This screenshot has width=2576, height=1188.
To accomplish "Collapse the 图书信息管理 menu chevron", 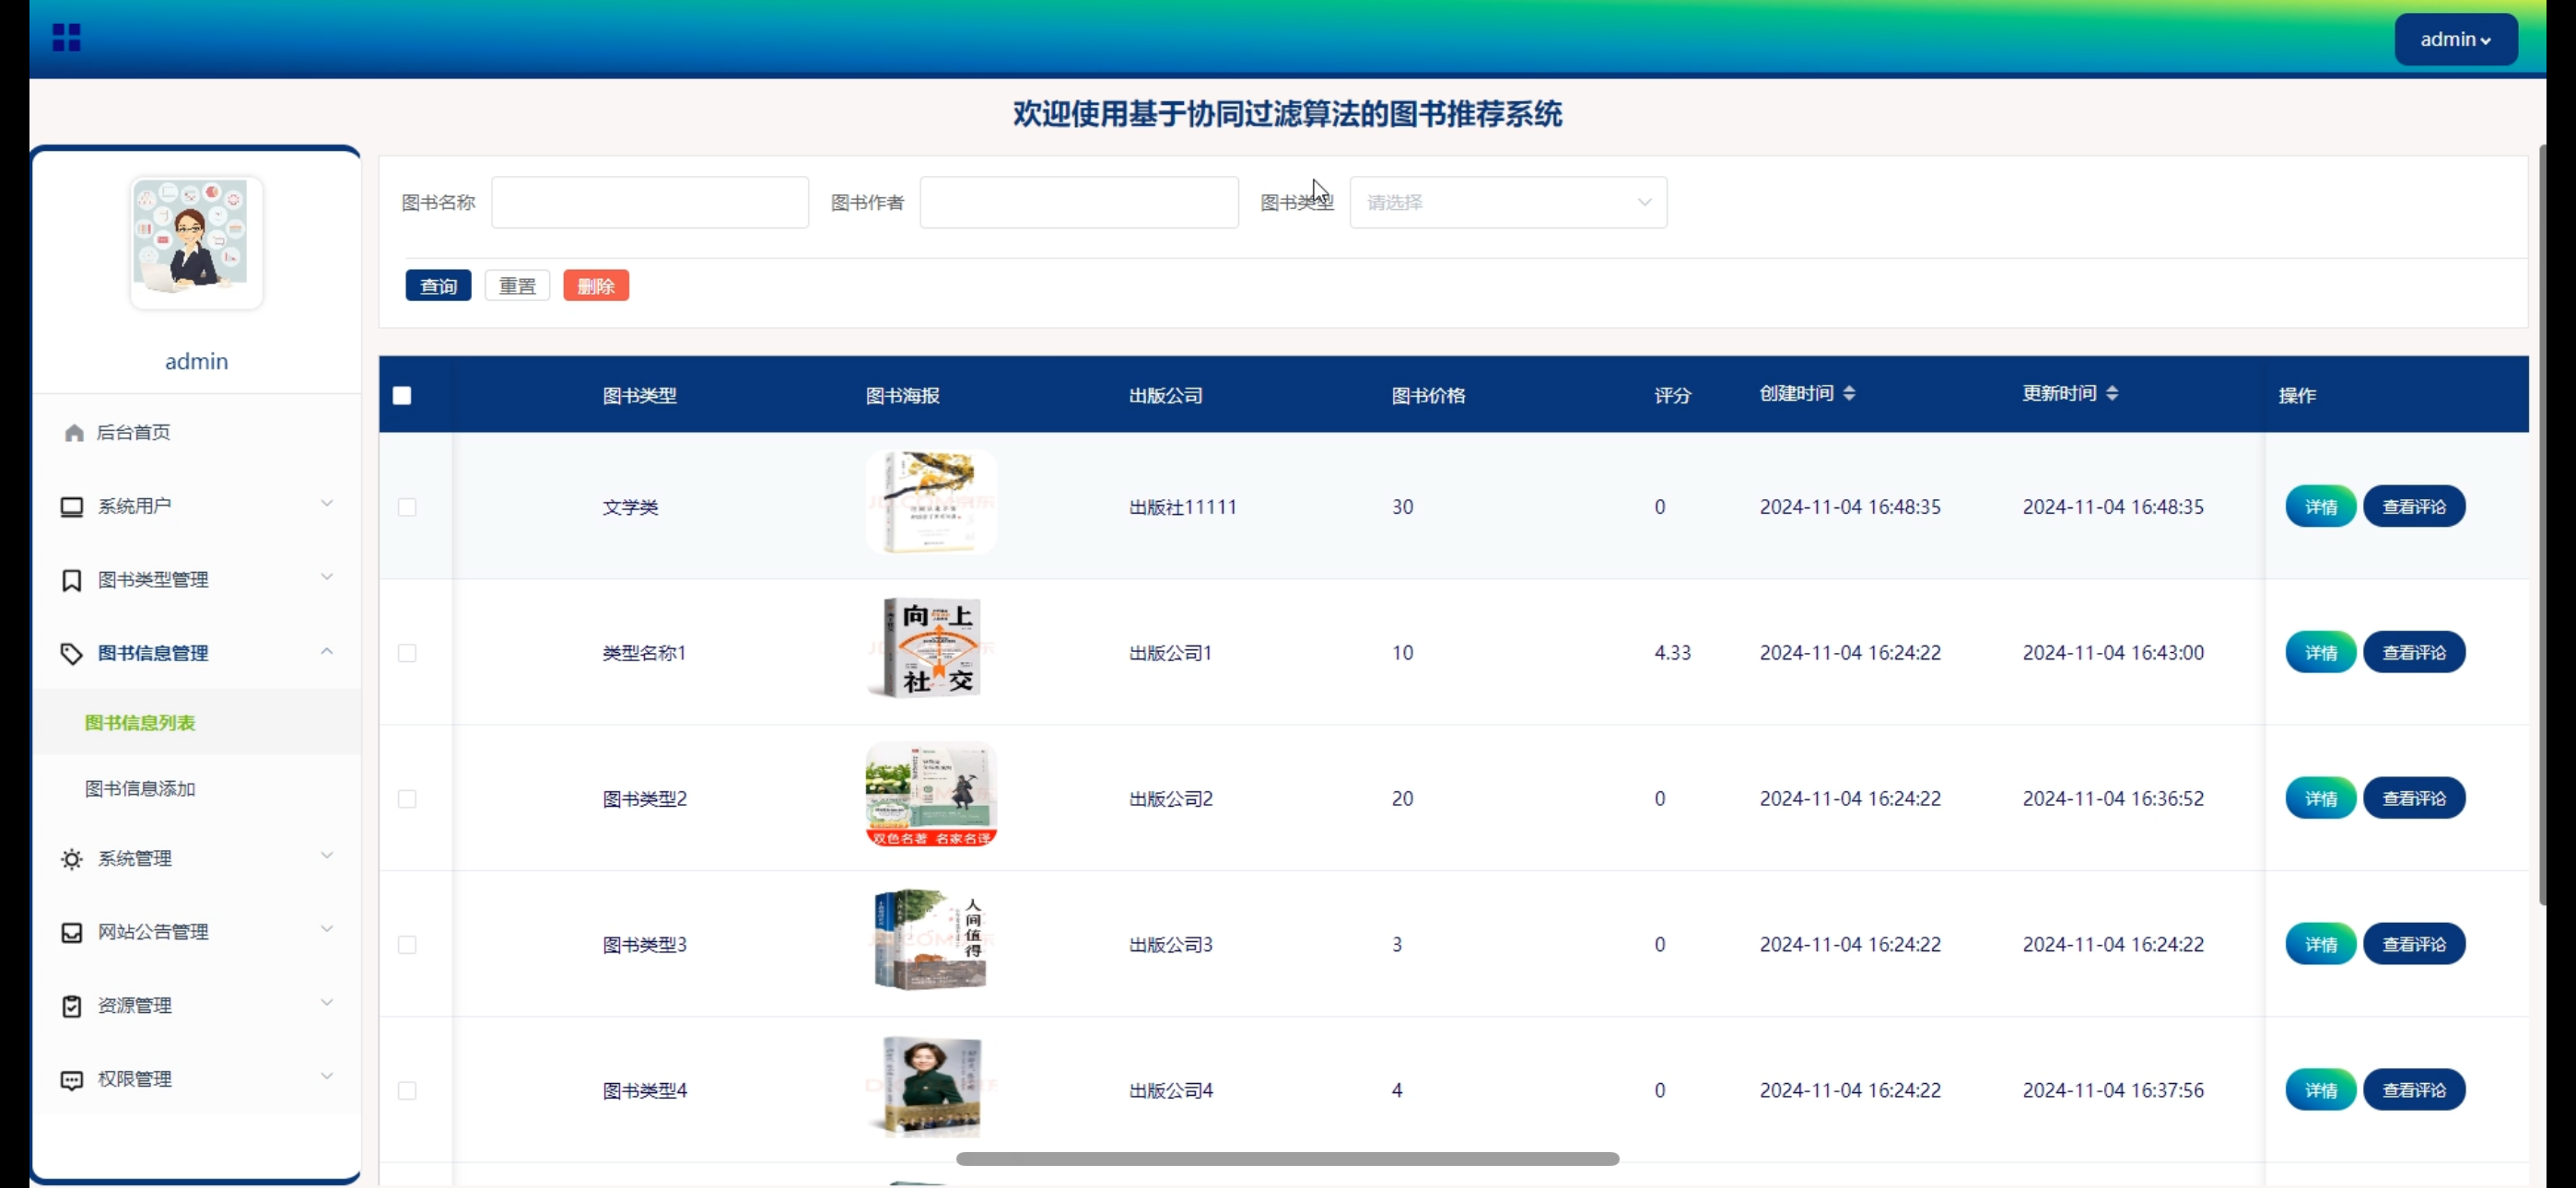I will pos(327,652).
